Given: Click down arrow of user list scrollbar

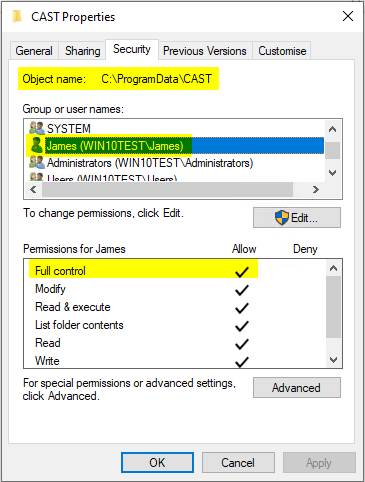Looking at the screenshot, I should 332,172.
